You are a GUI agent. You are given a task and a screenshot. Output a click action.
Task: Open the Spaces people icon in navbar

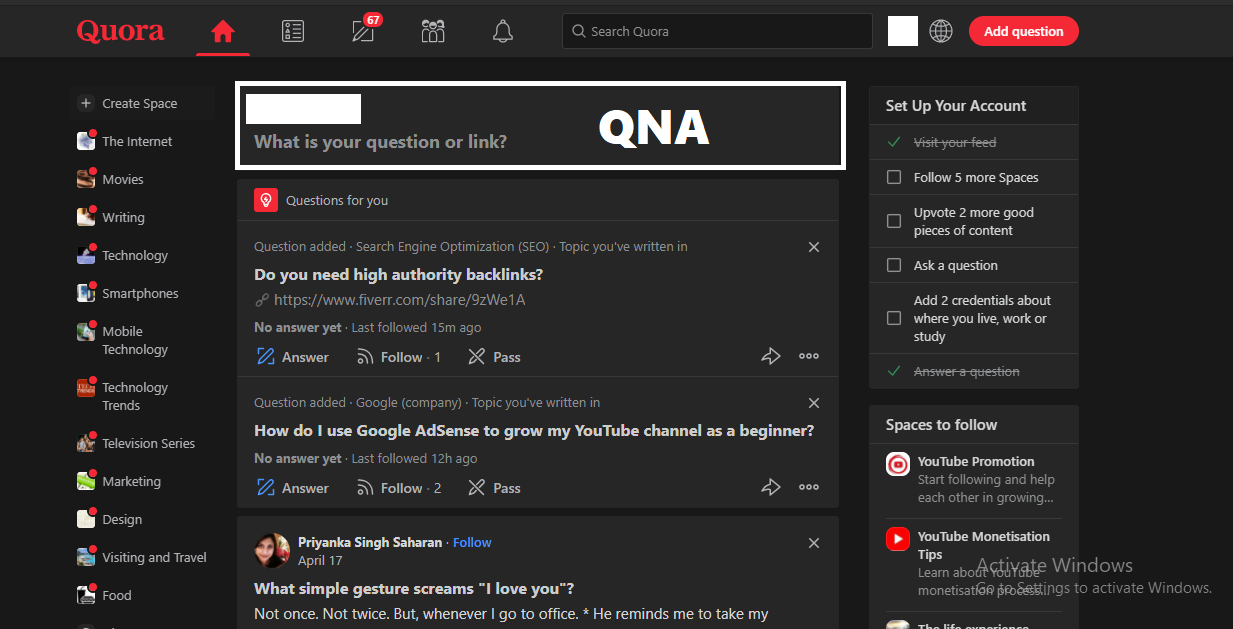click(x=433, y=31)
